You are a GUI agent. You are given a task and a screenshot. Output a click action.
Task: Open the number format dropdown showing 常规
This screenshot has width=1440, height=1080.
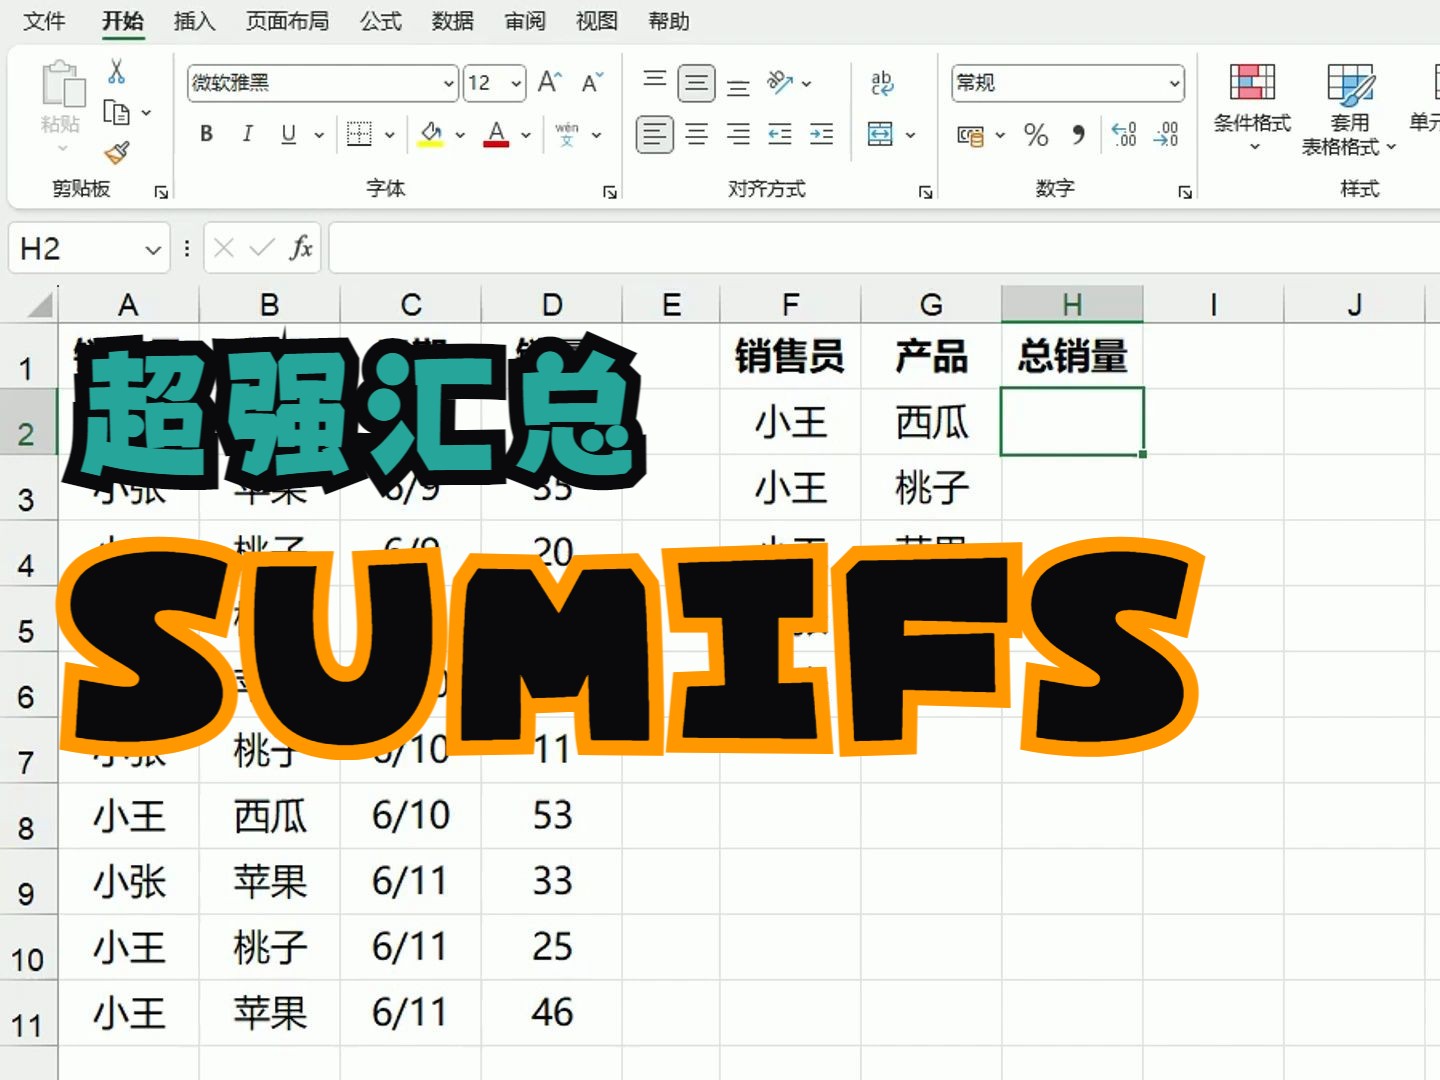point(1173,83)
